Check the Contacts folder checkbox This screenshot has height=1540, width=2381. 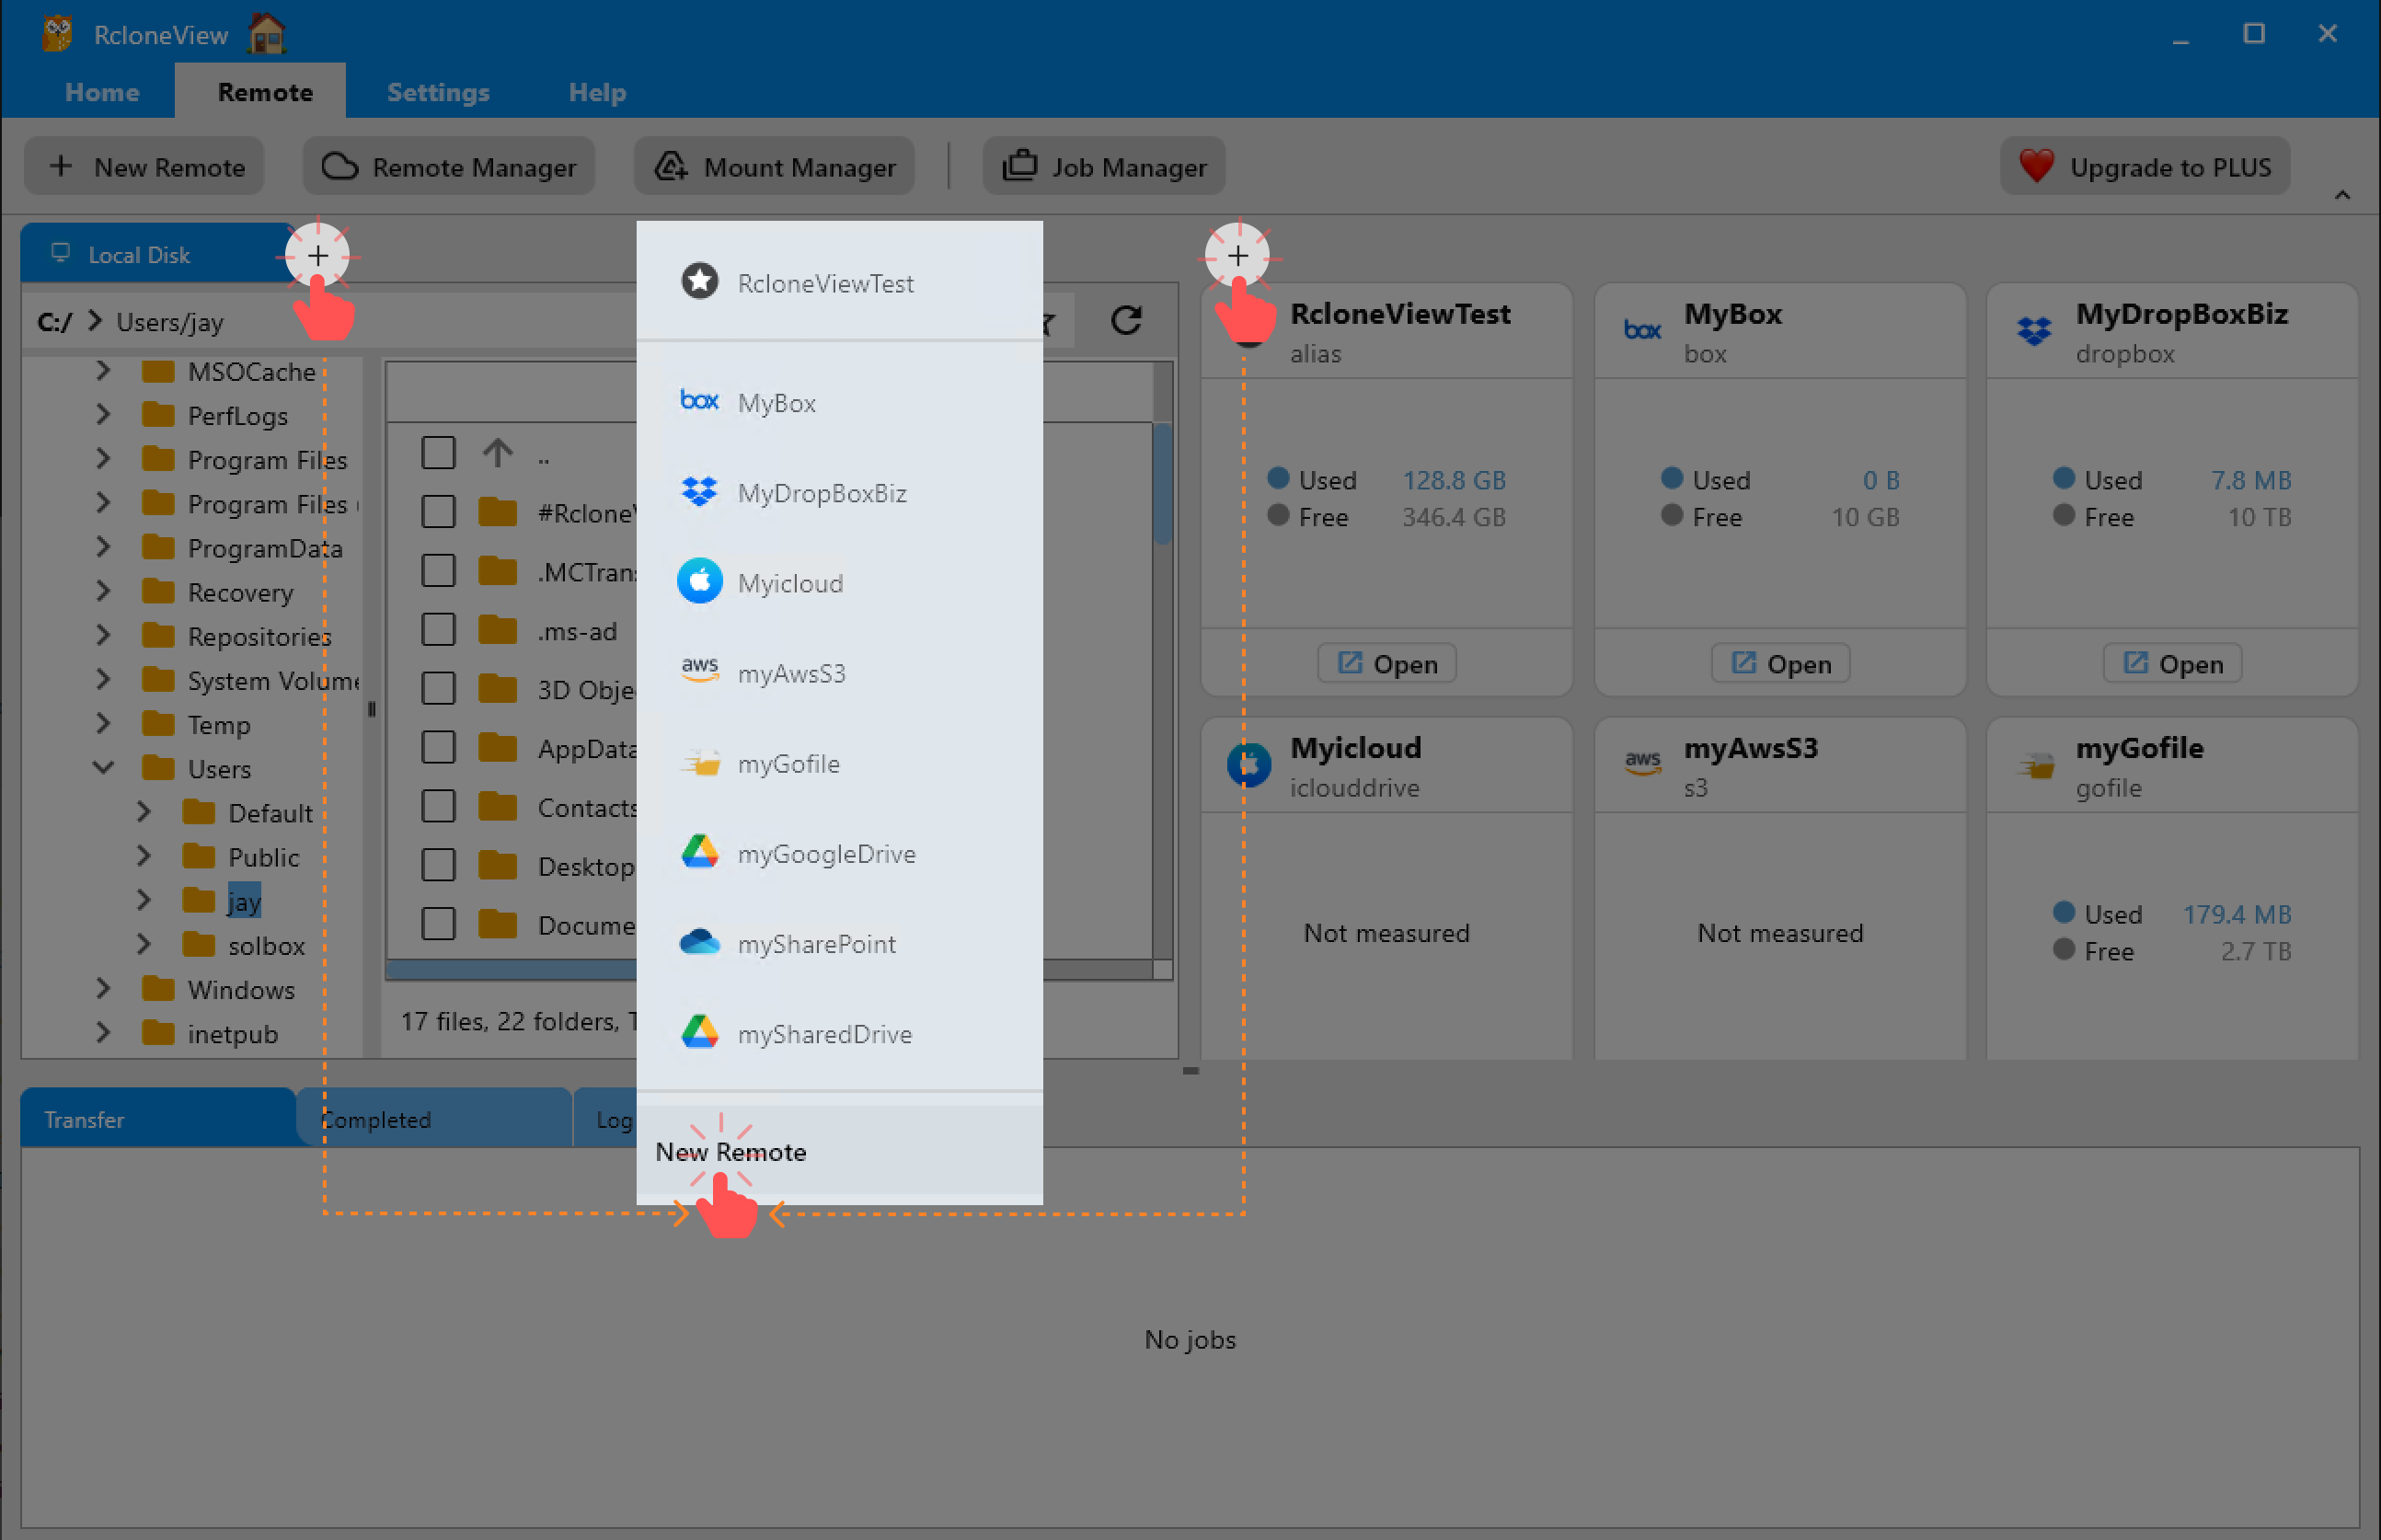(438, 805)
